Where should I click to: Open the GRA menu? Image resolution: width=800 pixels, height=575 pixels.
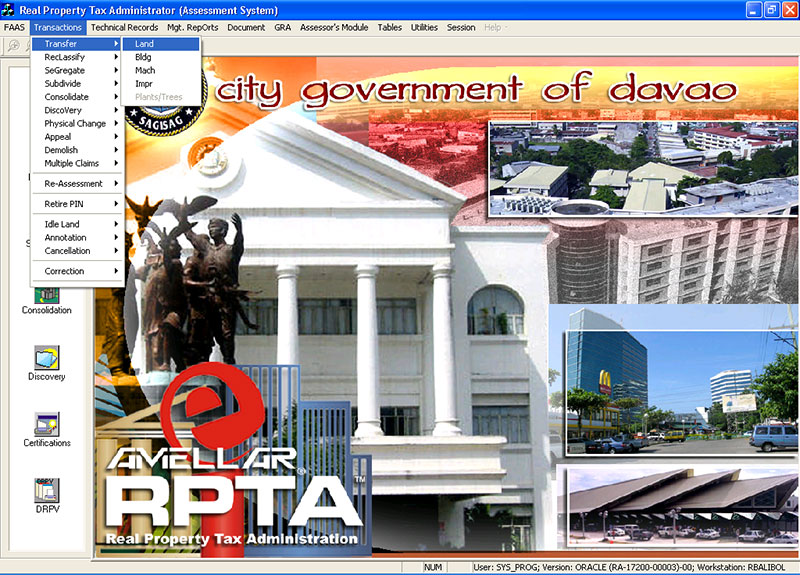coord(283,28)
